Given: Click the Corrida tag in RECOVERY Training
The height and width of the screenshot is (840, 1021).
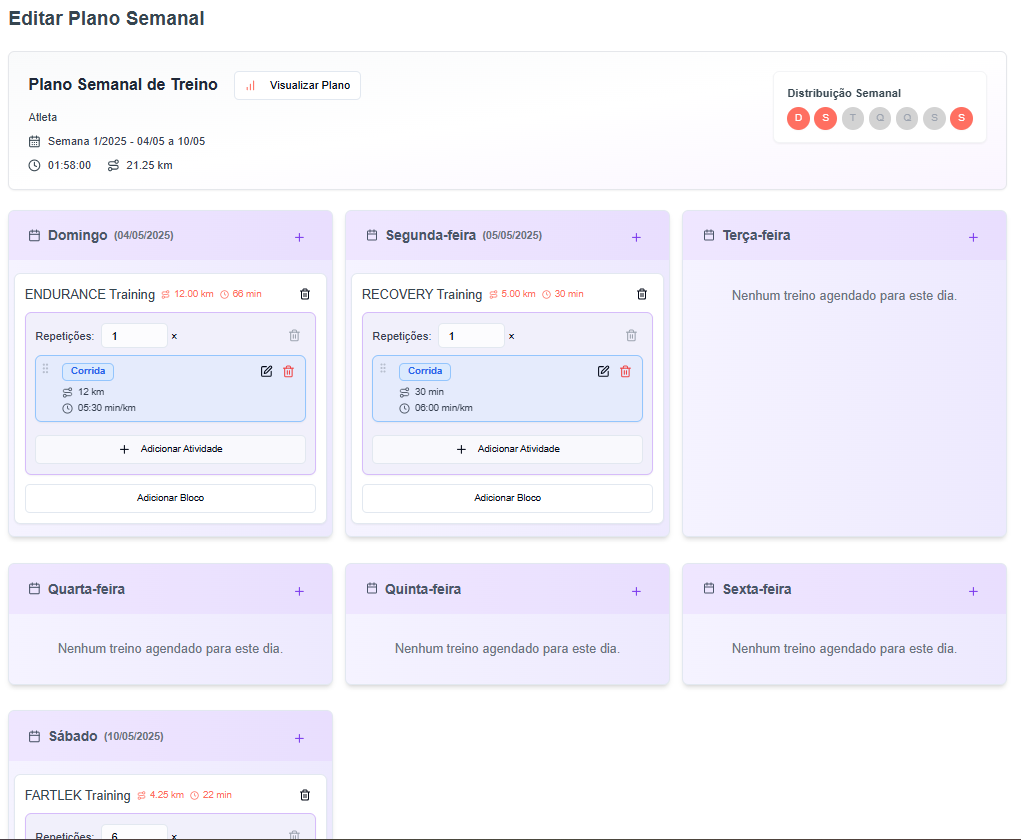Looking at the screenshot, I should (425, 371).
